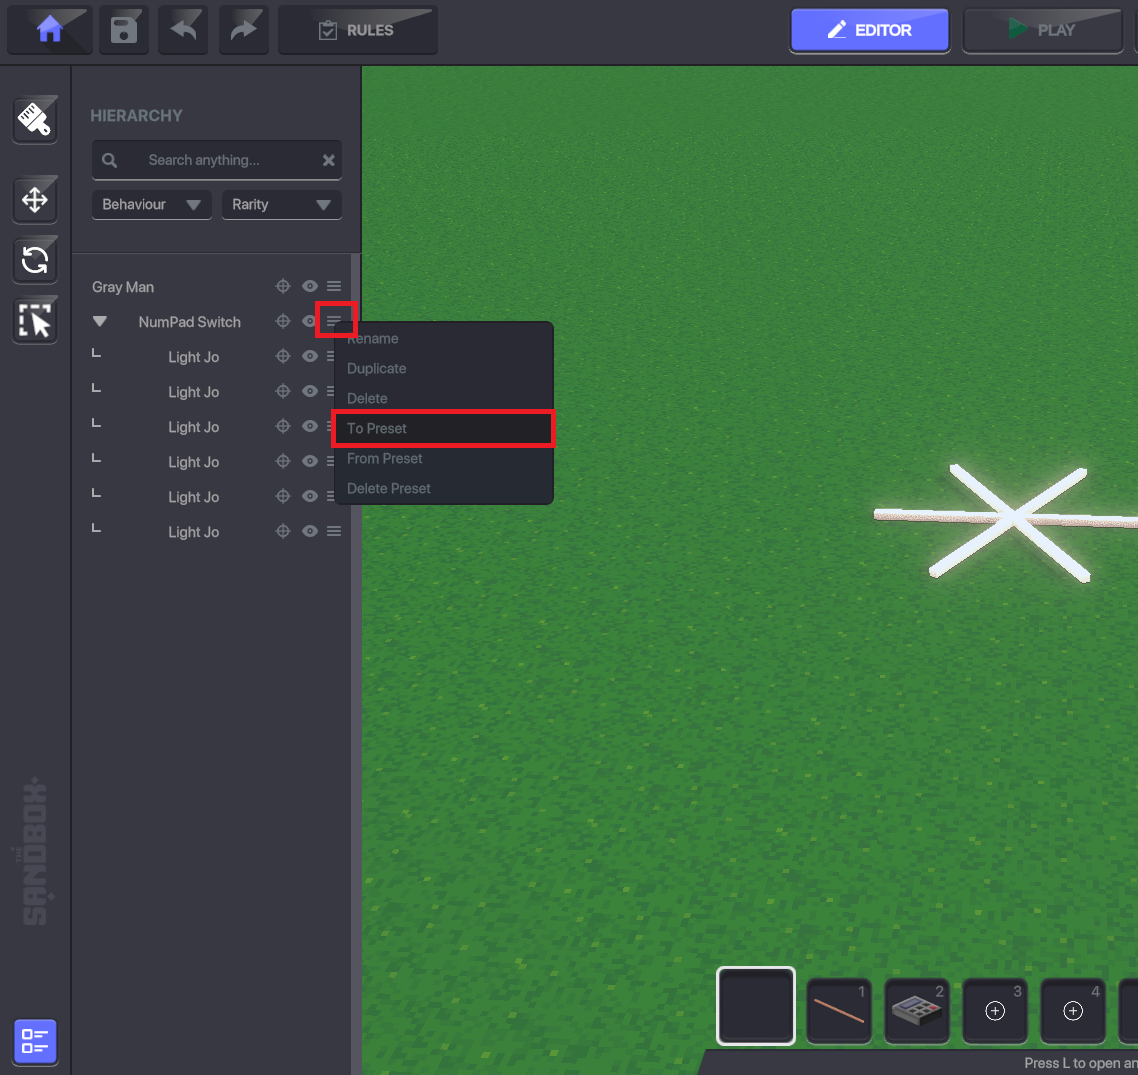This screenshot has width=1138, height=1075.
Task: Open the Rarity filter dropdown
Action: point(281,205)
